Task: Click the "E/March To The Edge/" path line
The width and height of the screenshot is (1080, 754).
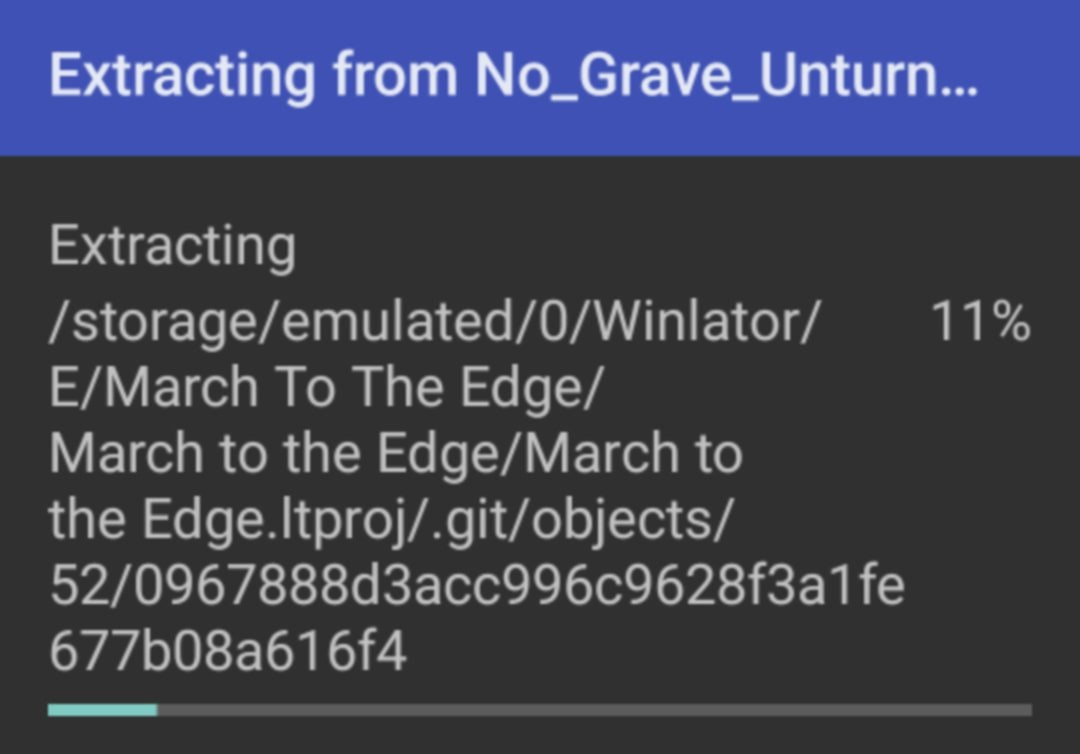Action: [x=326, y=388]
